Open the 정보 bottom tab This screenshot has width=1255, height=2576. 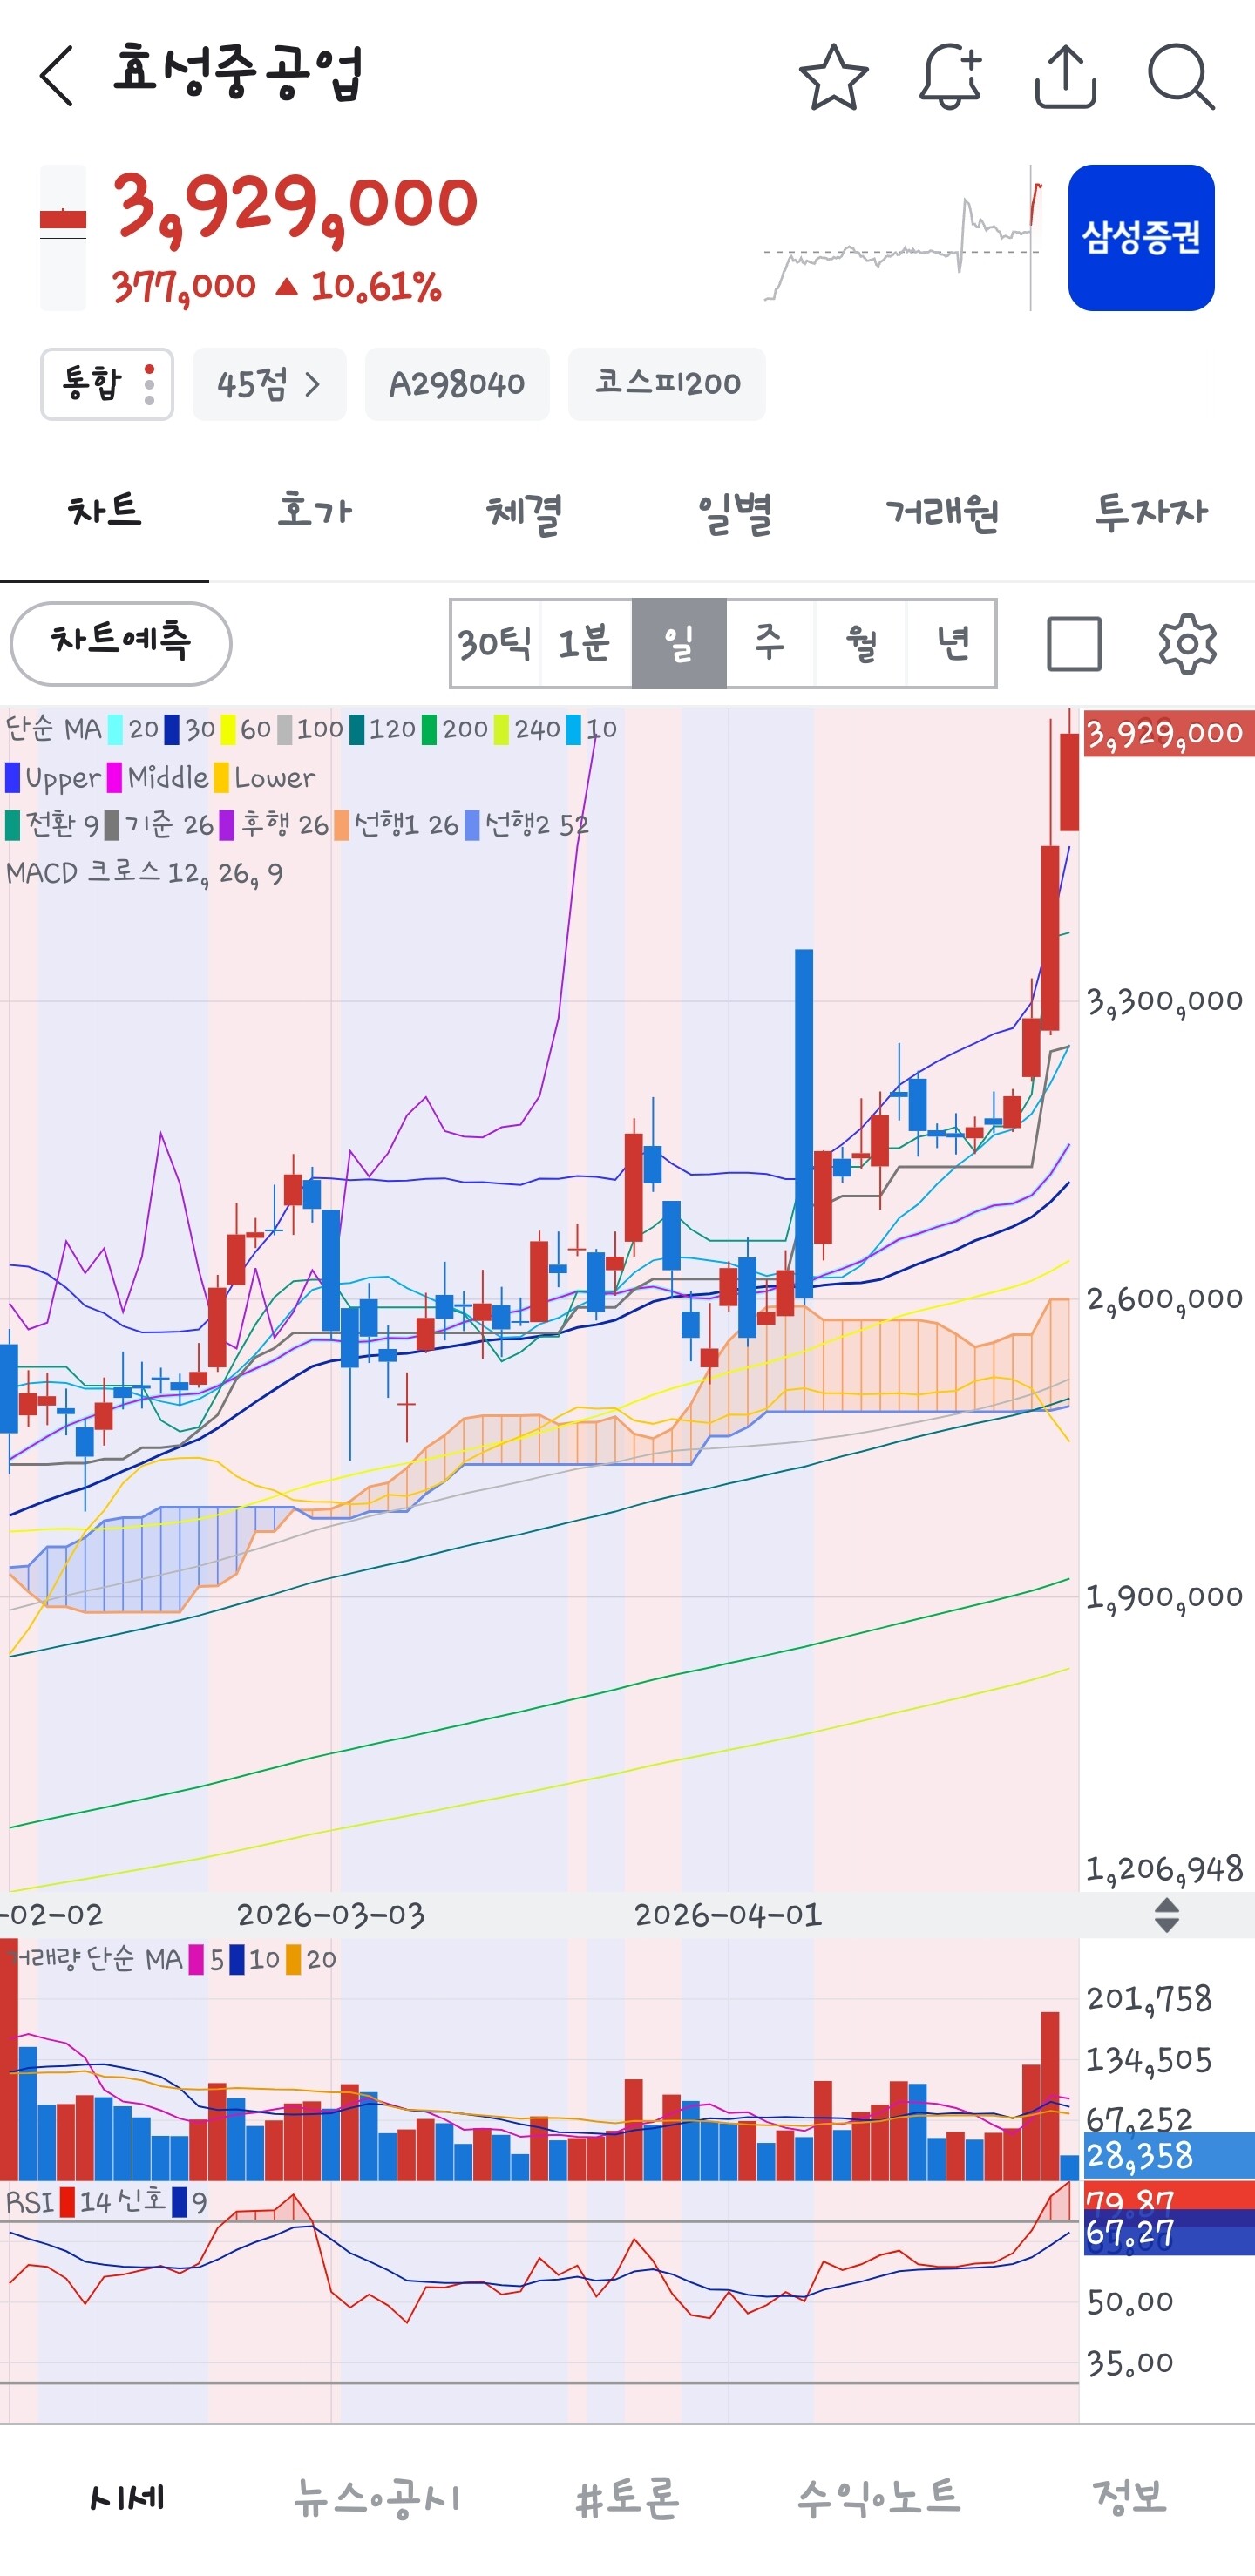(1130, 2498)
